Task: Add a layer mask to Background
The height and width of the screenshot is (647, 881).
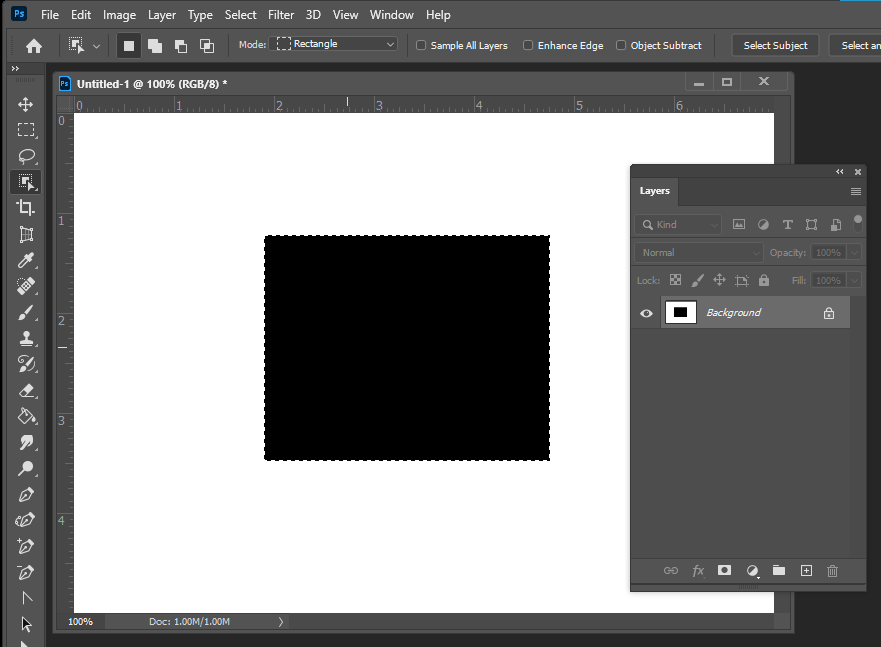Action: click(724, 570)
